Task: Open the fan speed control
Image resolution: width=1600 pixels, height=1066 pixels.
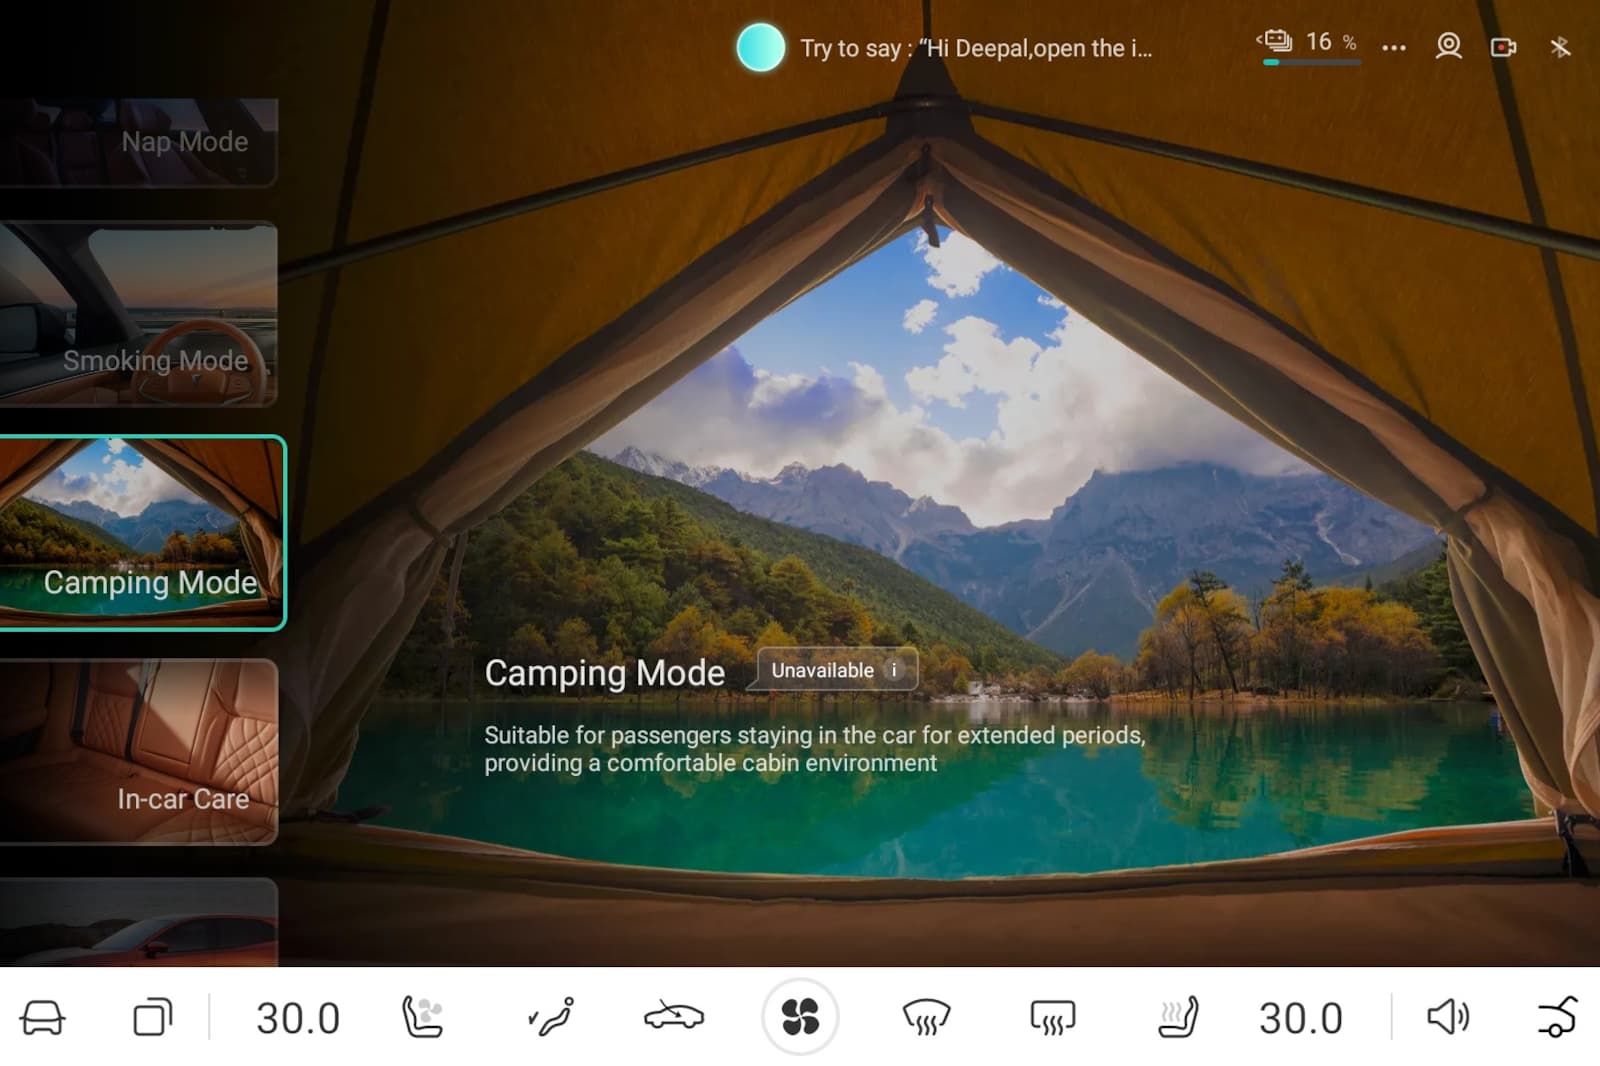Action: click(800, 1017)
